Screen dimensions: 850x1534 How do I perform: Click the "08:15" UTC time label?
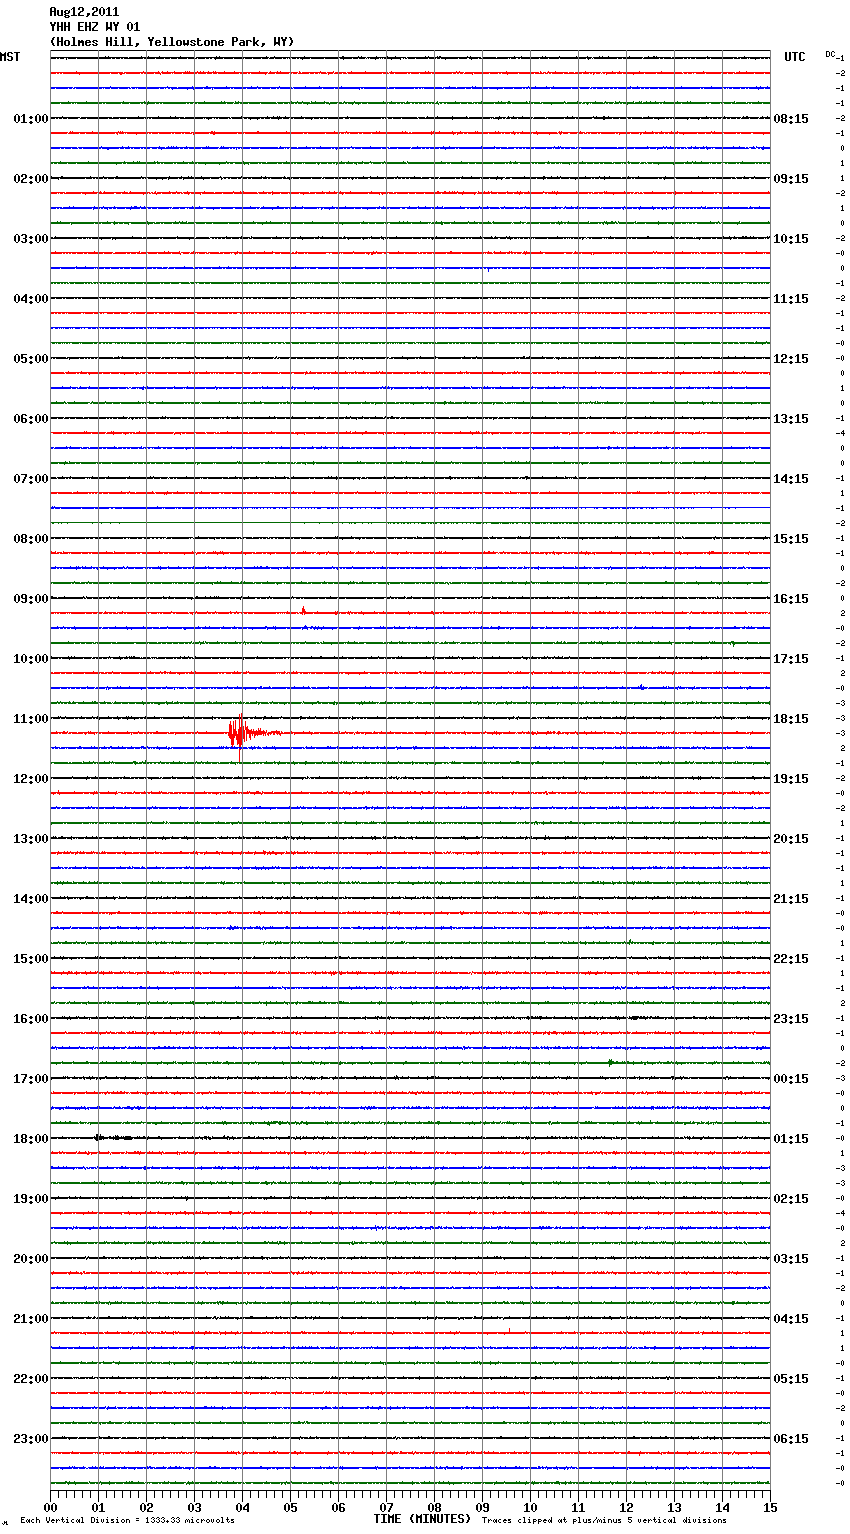pyautogui.click(x=791, y=119)
